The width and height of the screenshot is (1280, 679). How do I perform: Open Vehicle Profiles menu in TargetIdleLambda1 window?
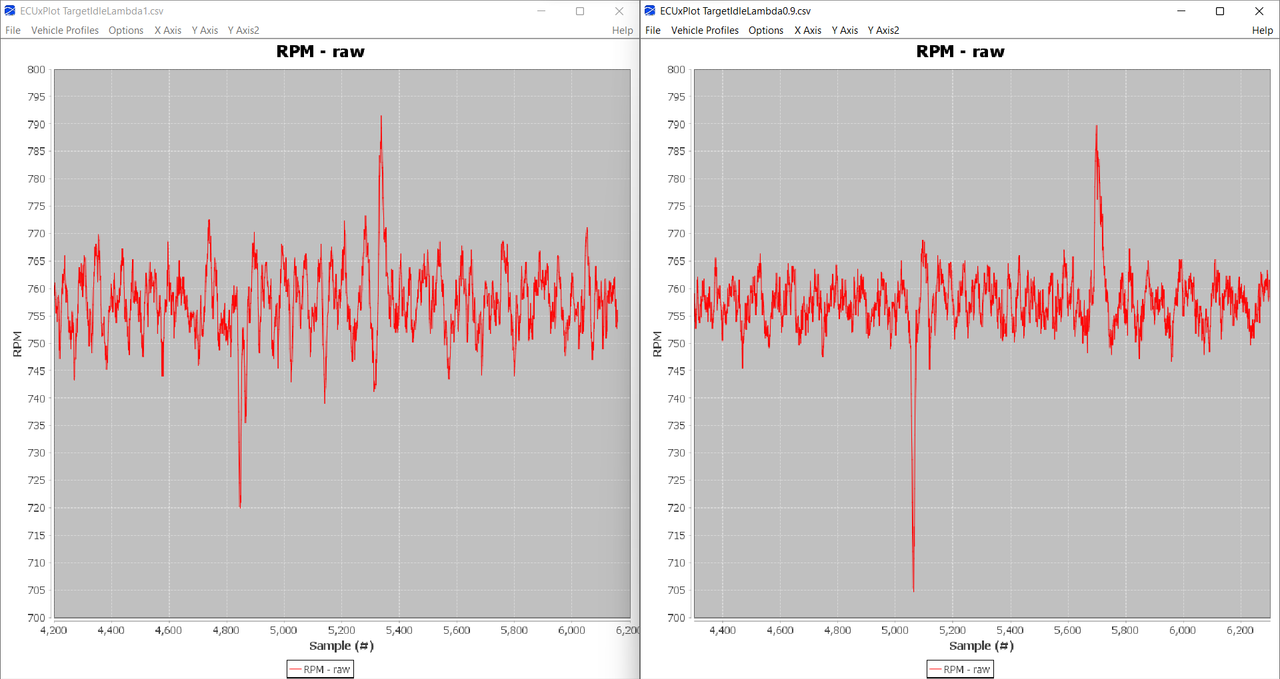(x=65, y=30)
